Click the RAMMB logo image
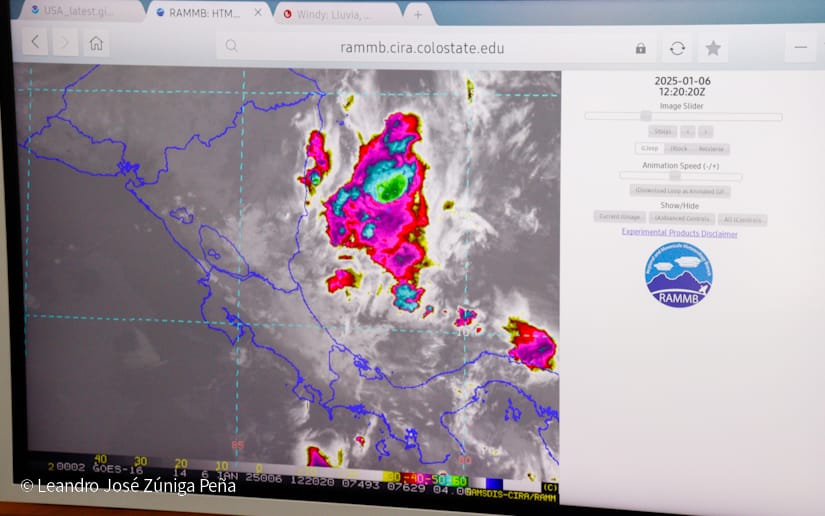825x516 pixels. click(678, 273)
